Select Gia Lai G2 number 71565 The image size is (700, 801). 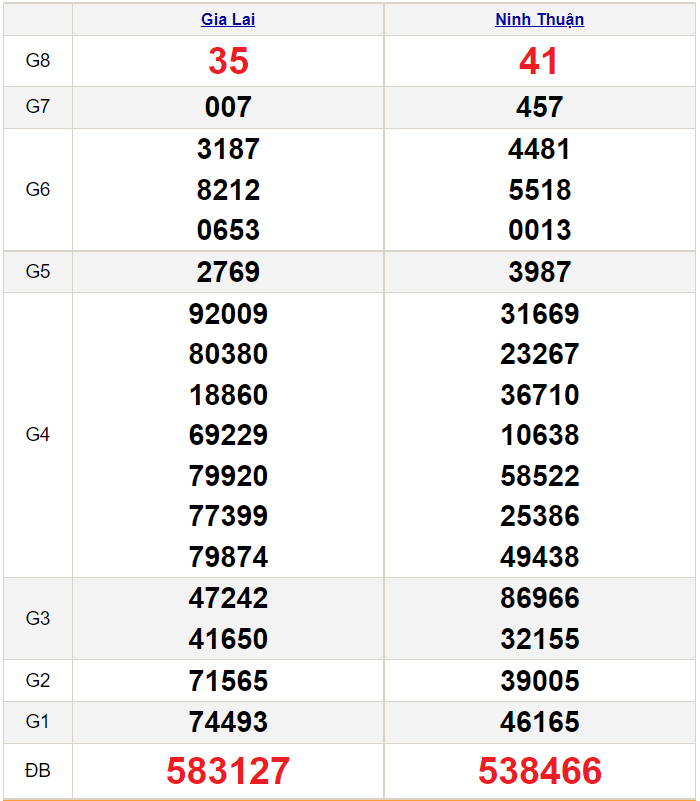tap(228, 681)
